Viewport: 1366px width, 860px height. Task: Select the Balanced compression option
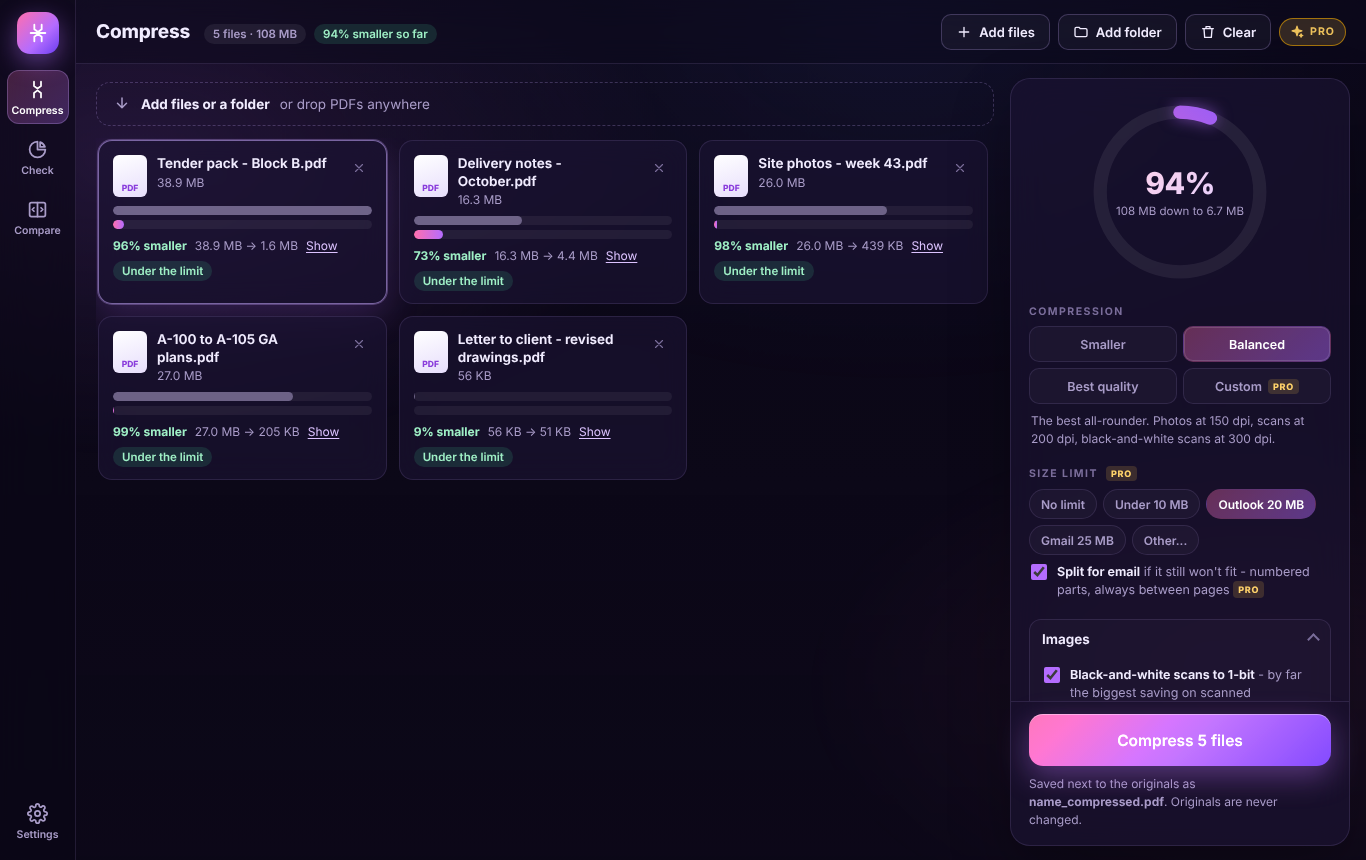pyautogui.click(x=1257, y=344)
